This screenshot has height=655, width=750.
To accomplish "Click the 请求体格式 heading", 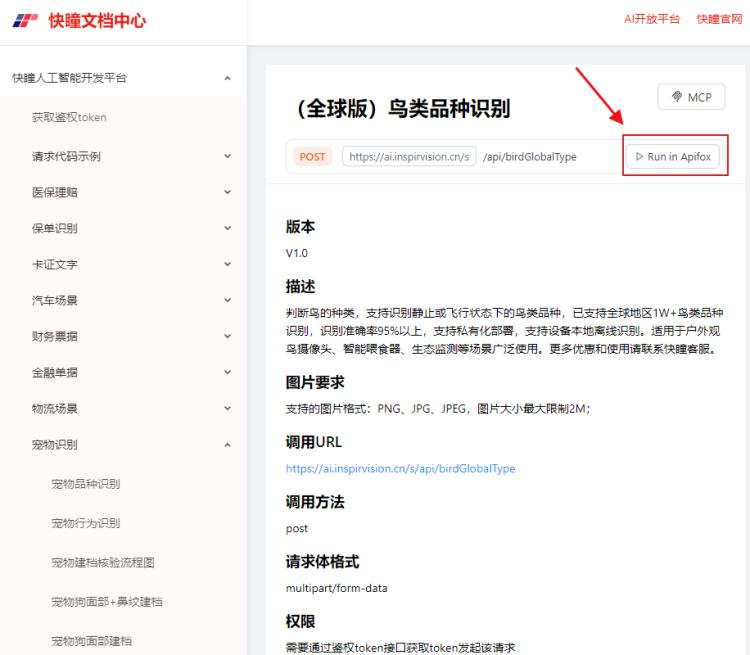I will (x=322, y=562).
